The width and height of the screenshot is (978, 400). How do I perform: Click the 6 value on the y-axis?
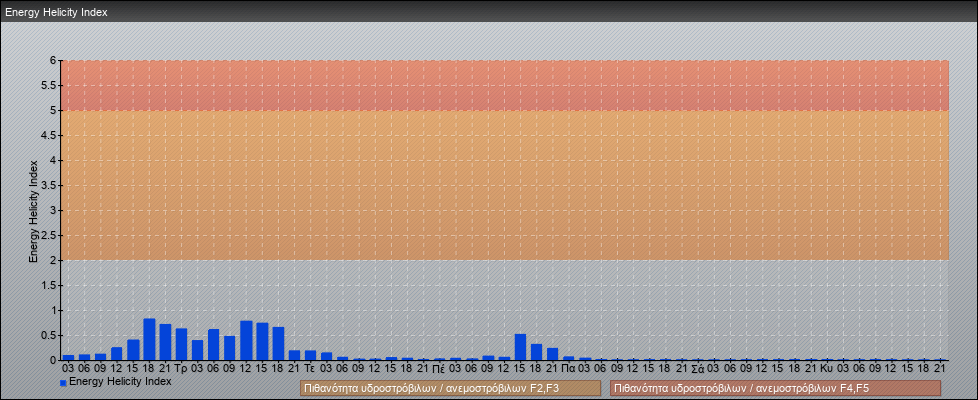[52, 60]
